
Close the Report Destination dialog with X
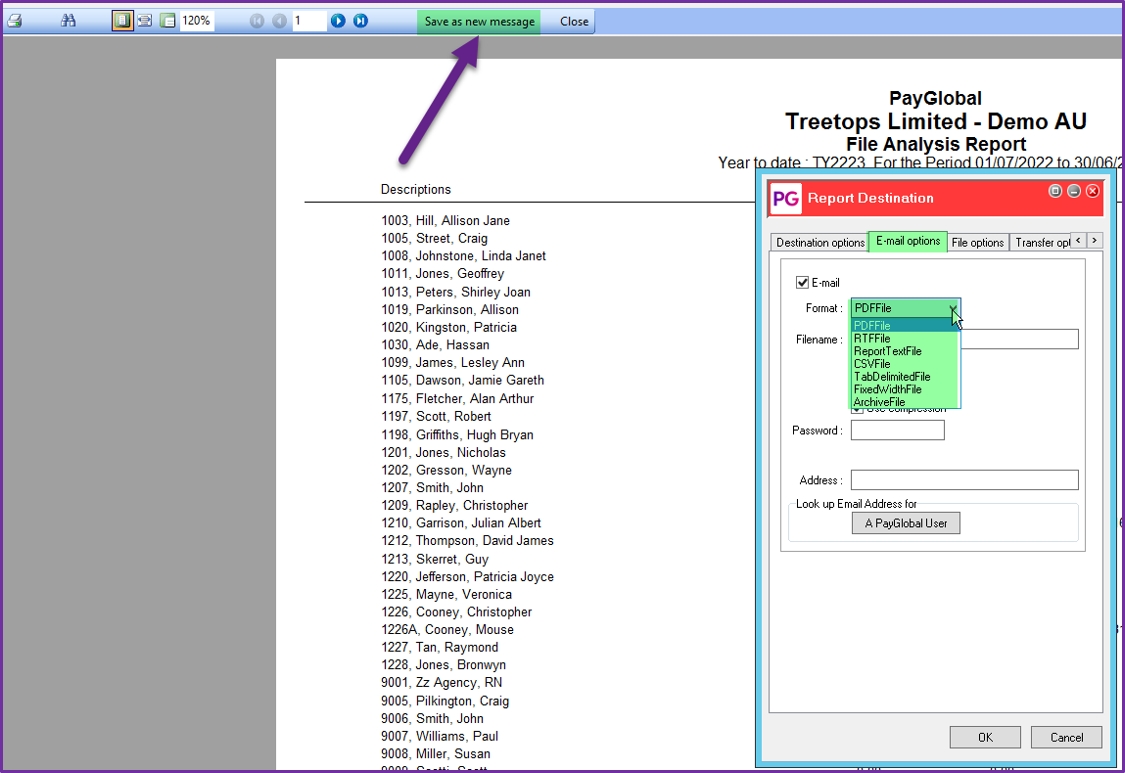[x=1093, y=191]
